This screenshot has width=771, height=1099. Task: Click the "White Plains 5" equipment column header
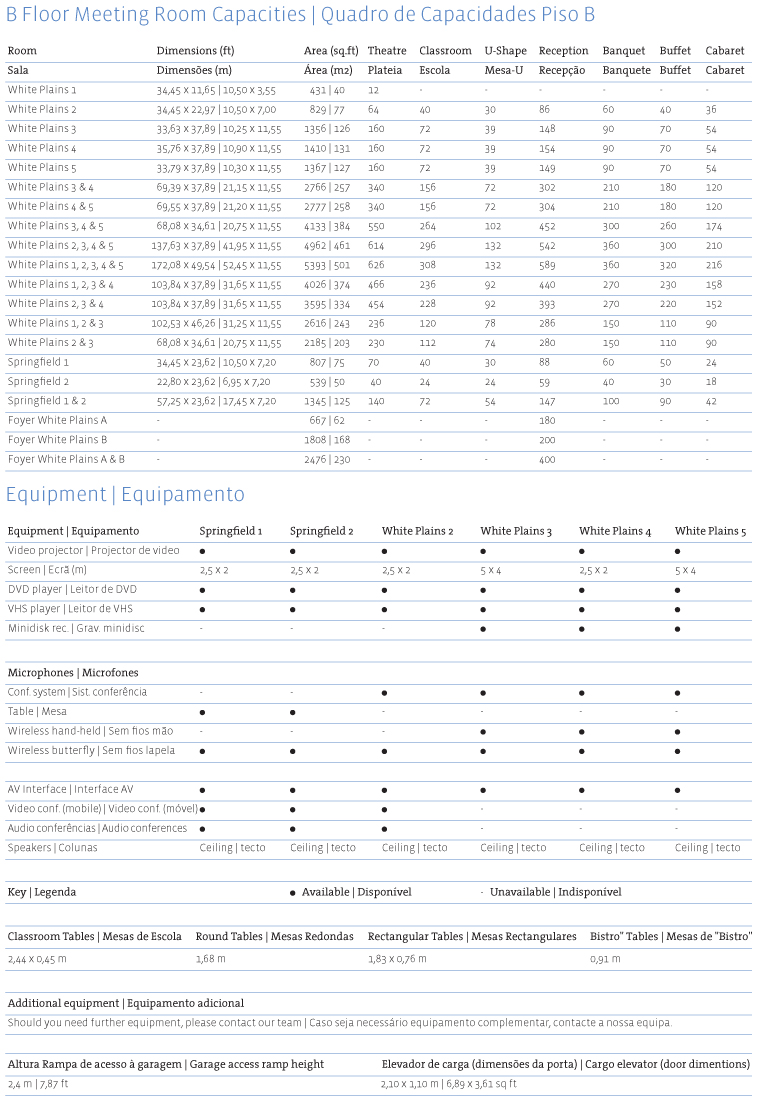click(x=710, y=531)
